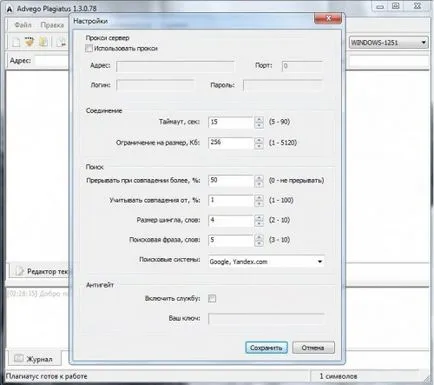Click the proxy Адрес field in the dialog
Image resolution: width=434 pixels, height=385 pixels.
coord(175,66)
